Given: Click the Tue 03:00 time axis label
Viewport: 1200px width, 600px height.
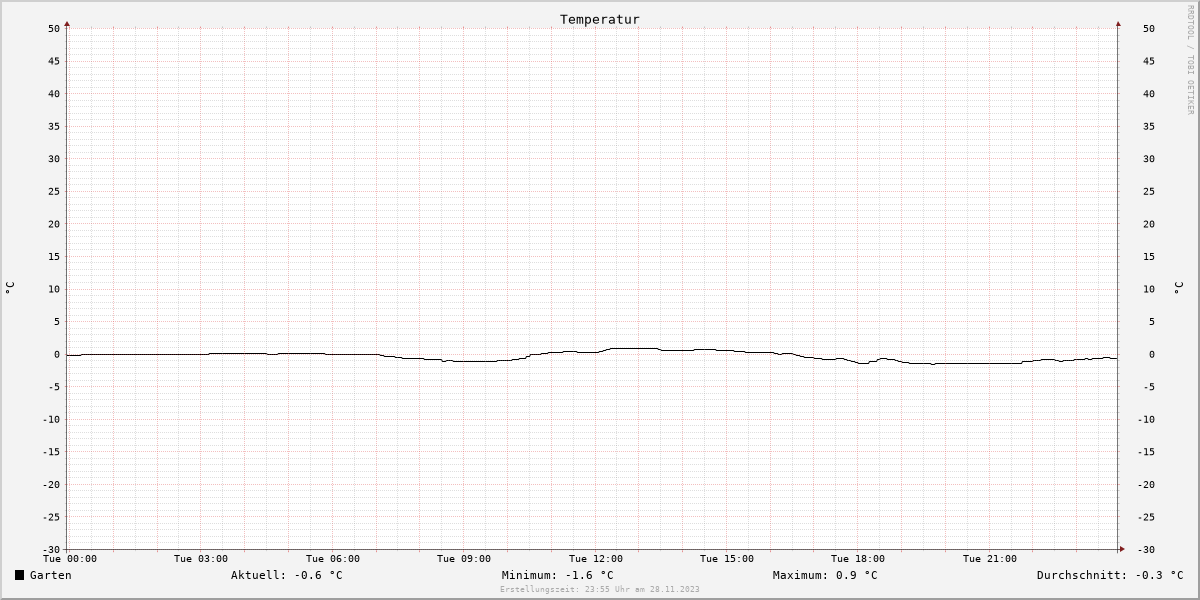Looking at the screenshot, I should click(201, 559).
